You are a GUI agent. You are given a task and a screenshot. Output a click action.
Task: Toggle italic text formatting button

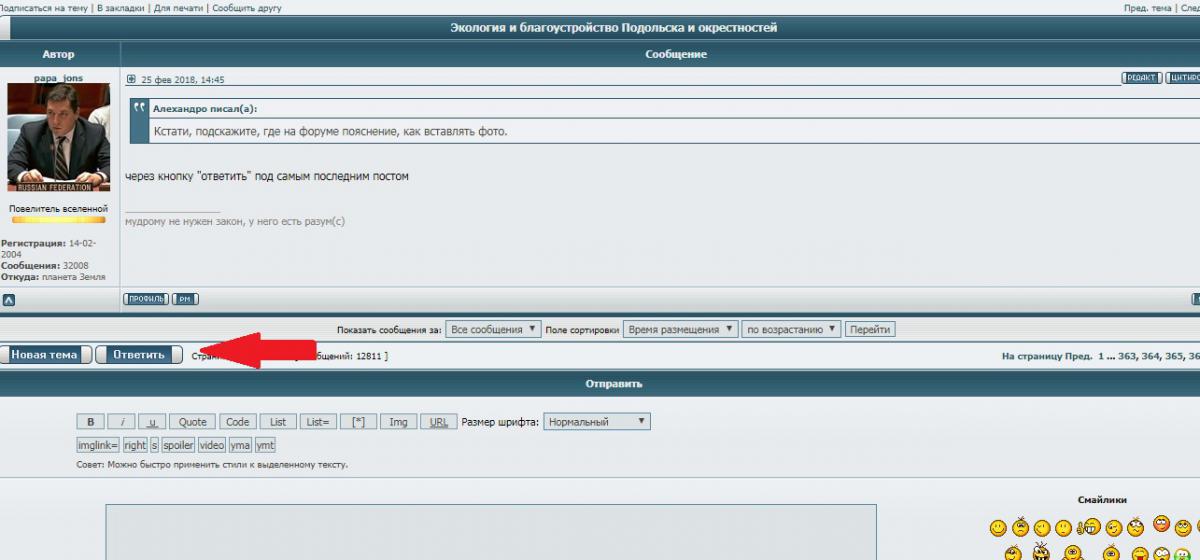121,422
